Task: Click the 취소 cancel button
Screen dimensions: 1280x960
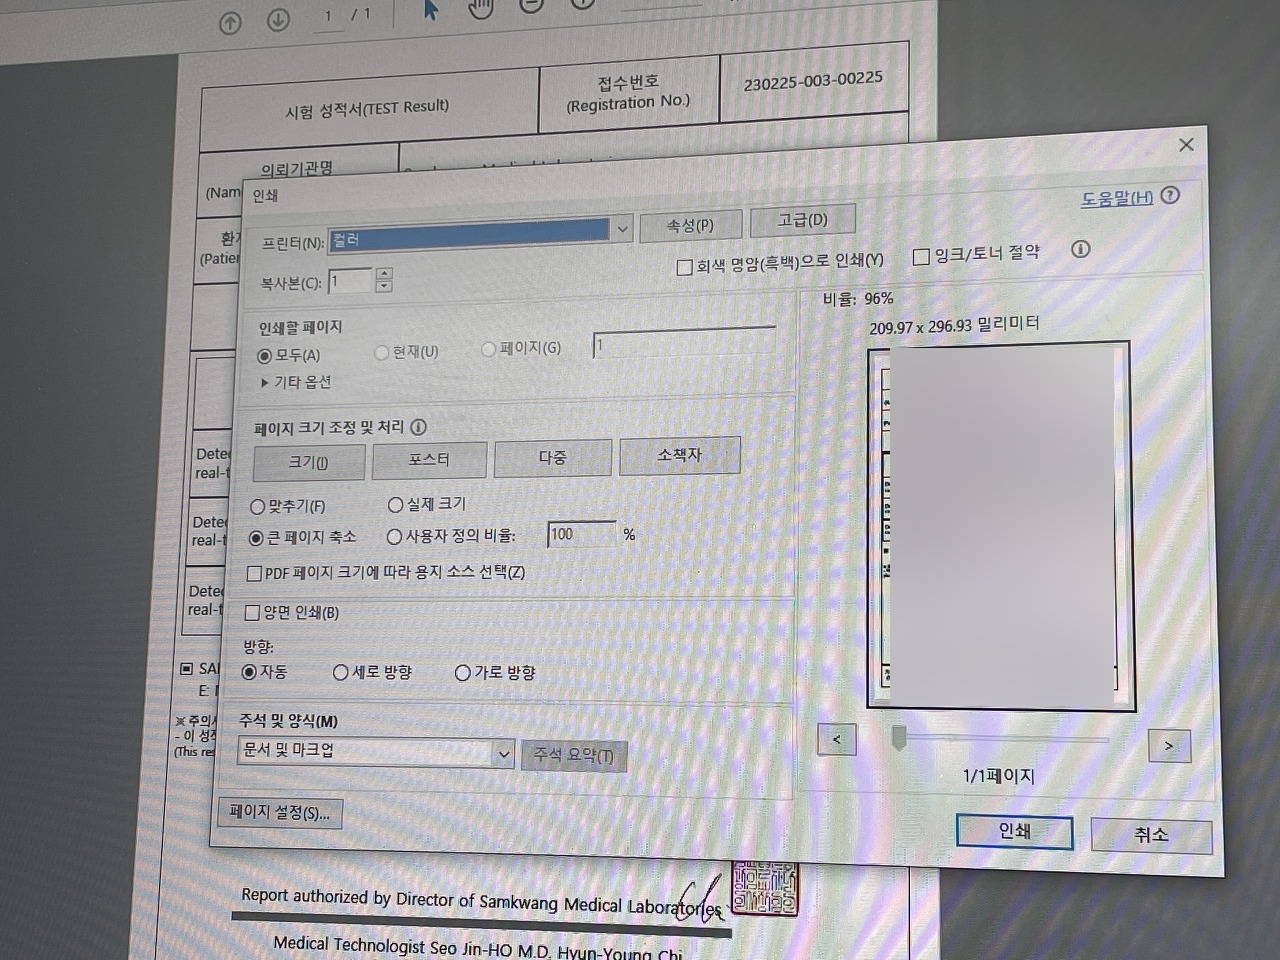Action: (1151, 835)
